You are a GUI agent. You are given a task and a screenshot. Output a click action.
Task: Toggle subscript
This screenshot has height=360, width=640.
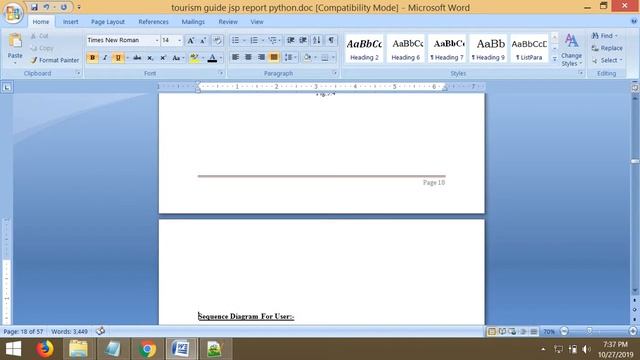[150, 58]
